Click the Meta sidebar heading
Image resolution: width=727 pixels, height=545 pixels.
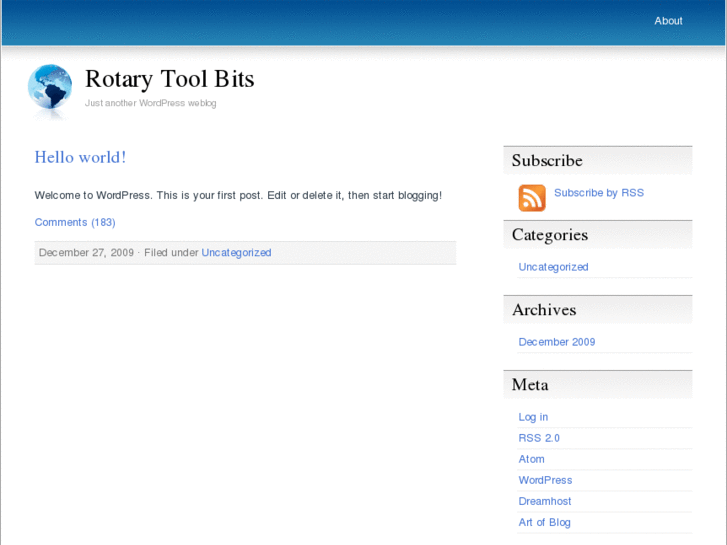tap(530, 385)
